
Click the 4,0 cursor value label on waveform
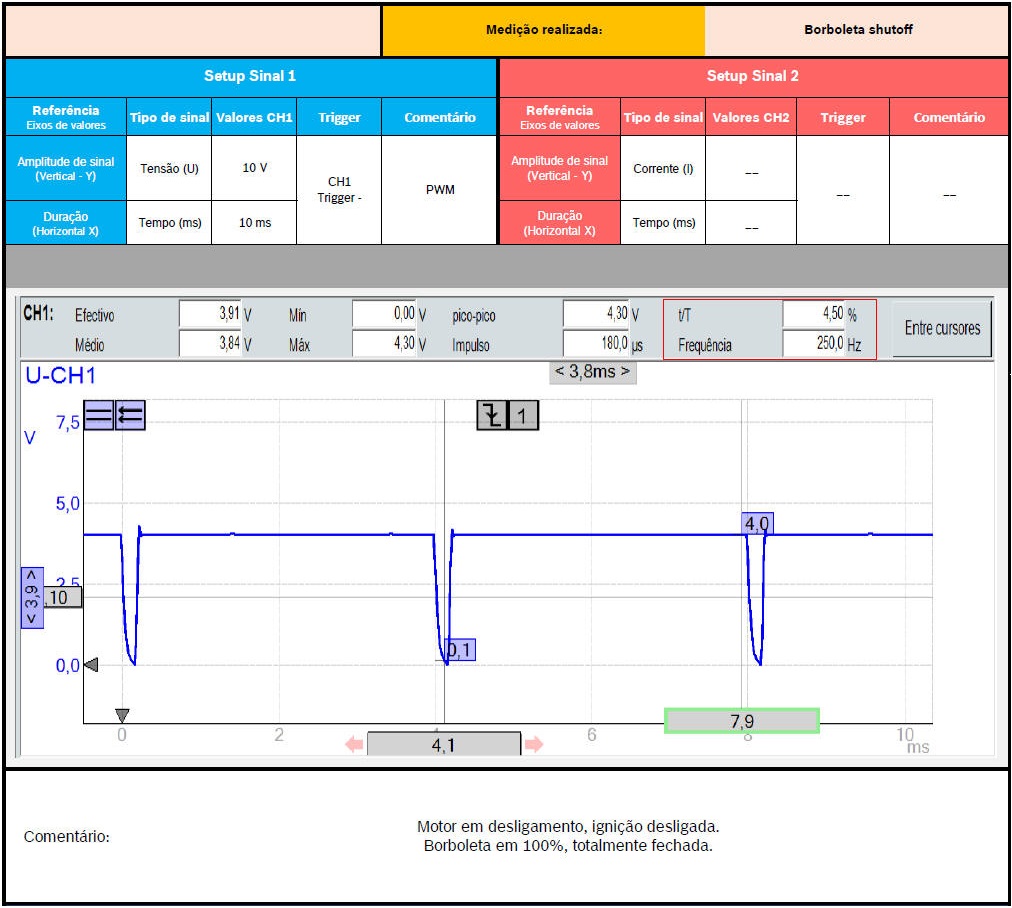point(757,523)
